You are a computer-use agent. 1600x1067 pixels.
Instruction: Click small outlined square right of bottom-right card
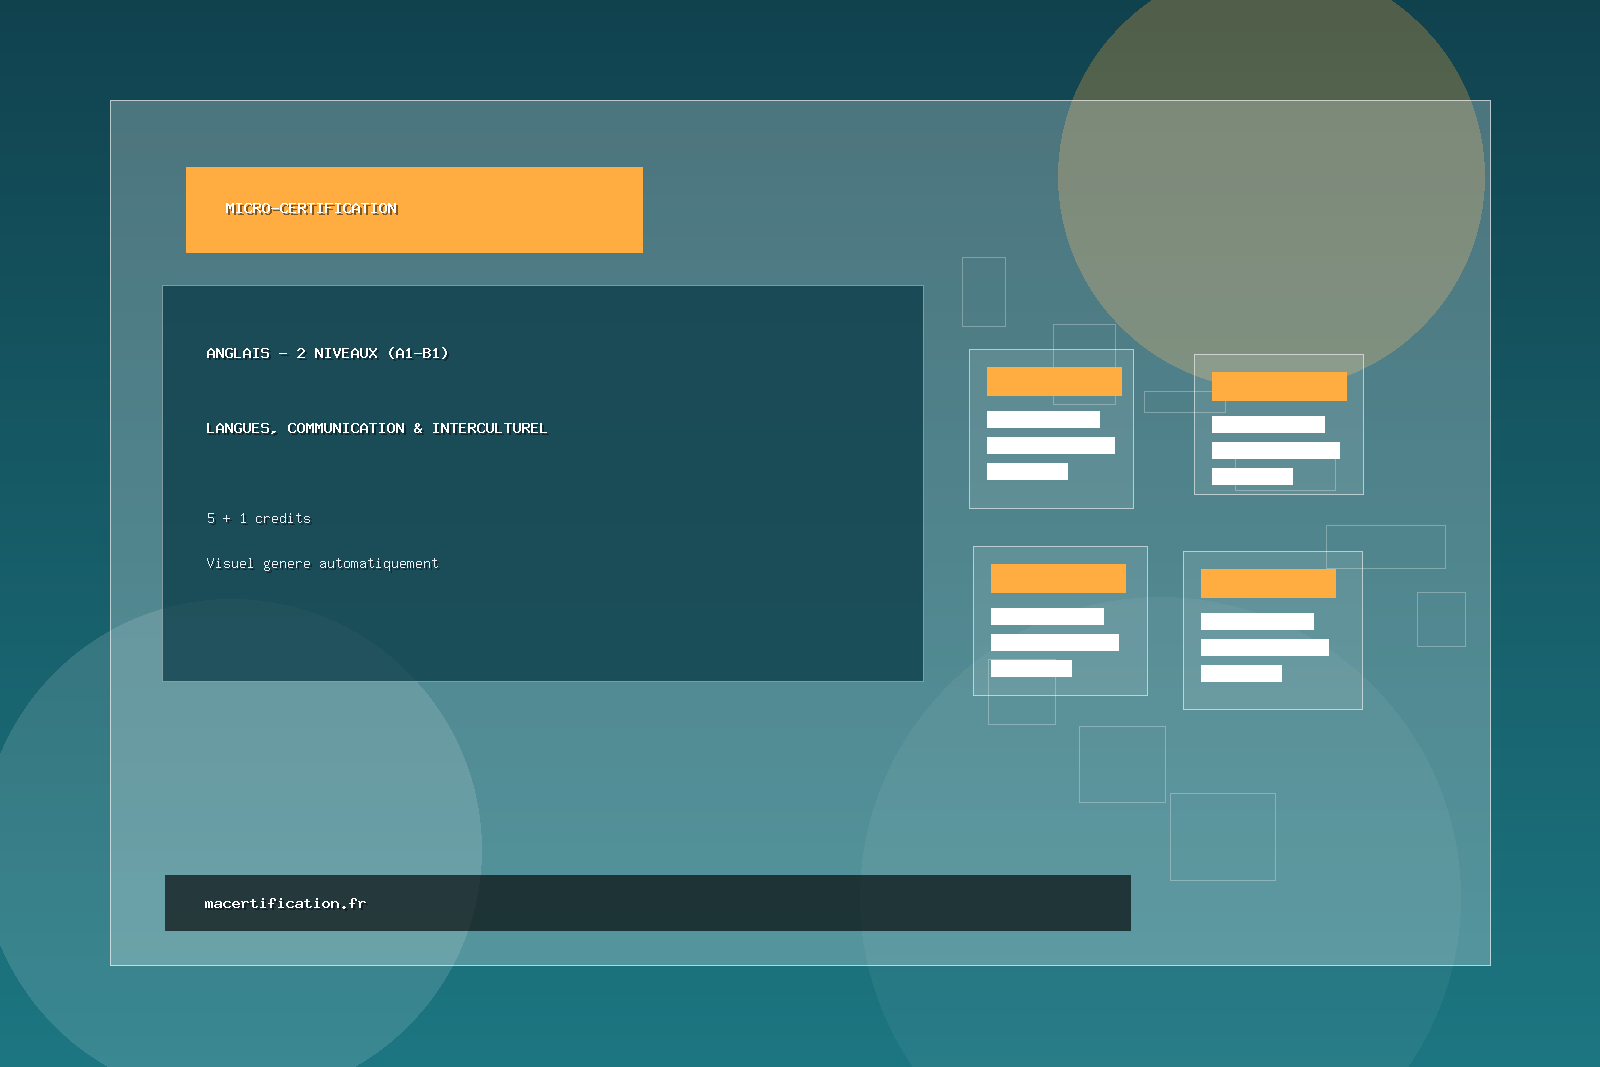(x=1441, y=619)
